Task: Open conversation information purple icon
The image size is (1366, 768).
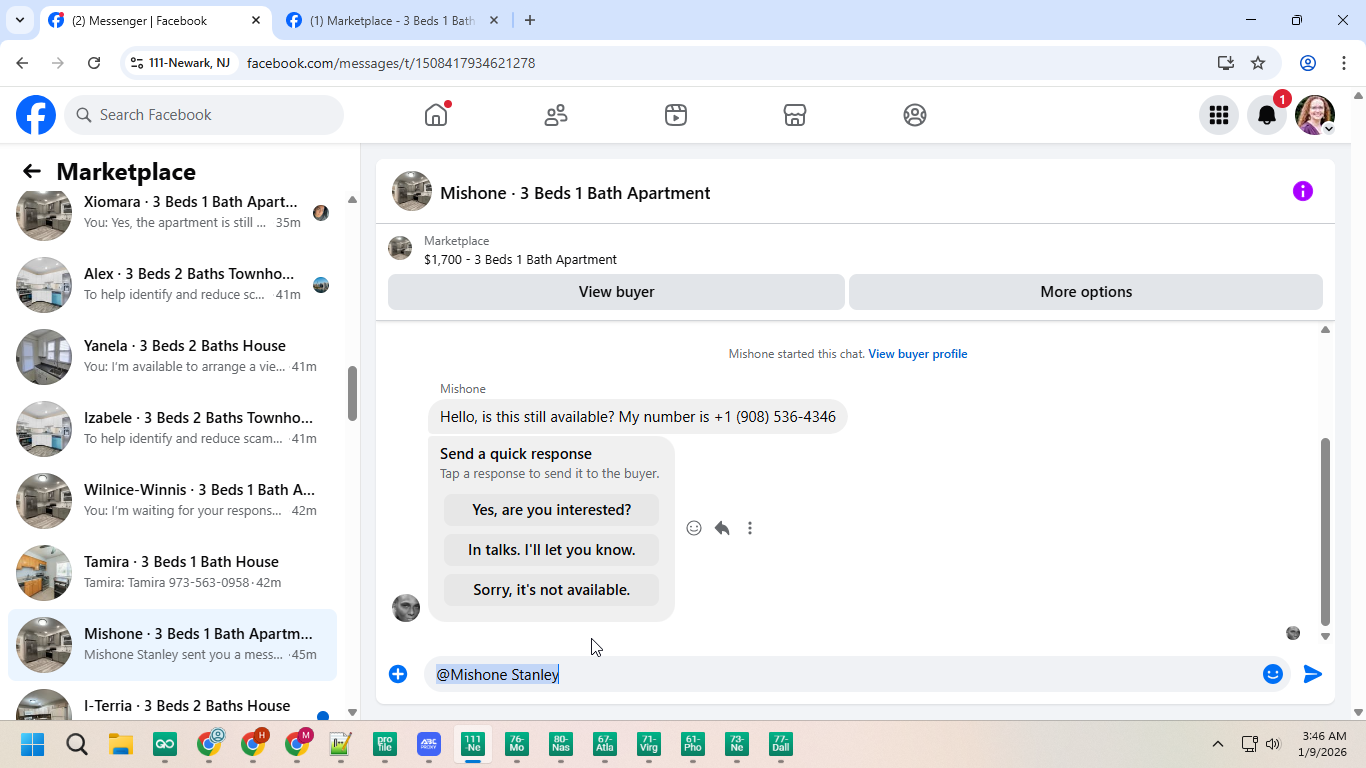Action: point(1302,191)
